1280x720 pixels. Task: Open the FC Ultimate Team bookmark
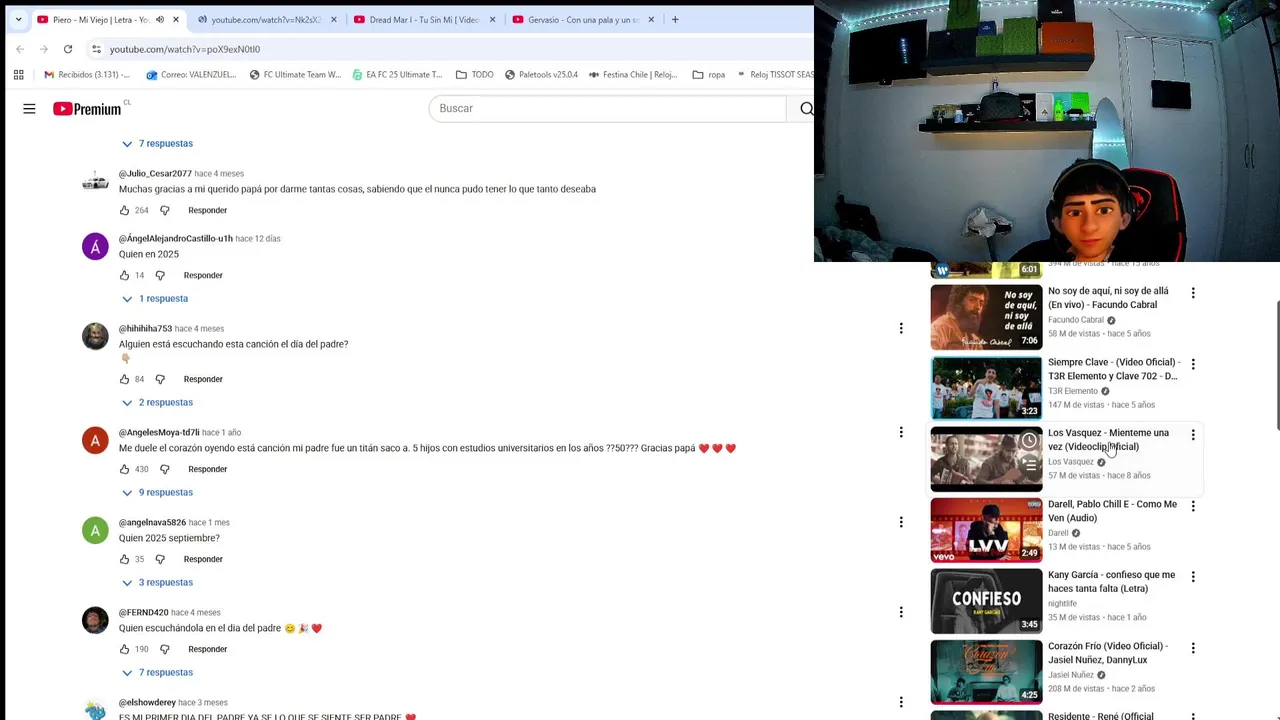click(295, 74)
